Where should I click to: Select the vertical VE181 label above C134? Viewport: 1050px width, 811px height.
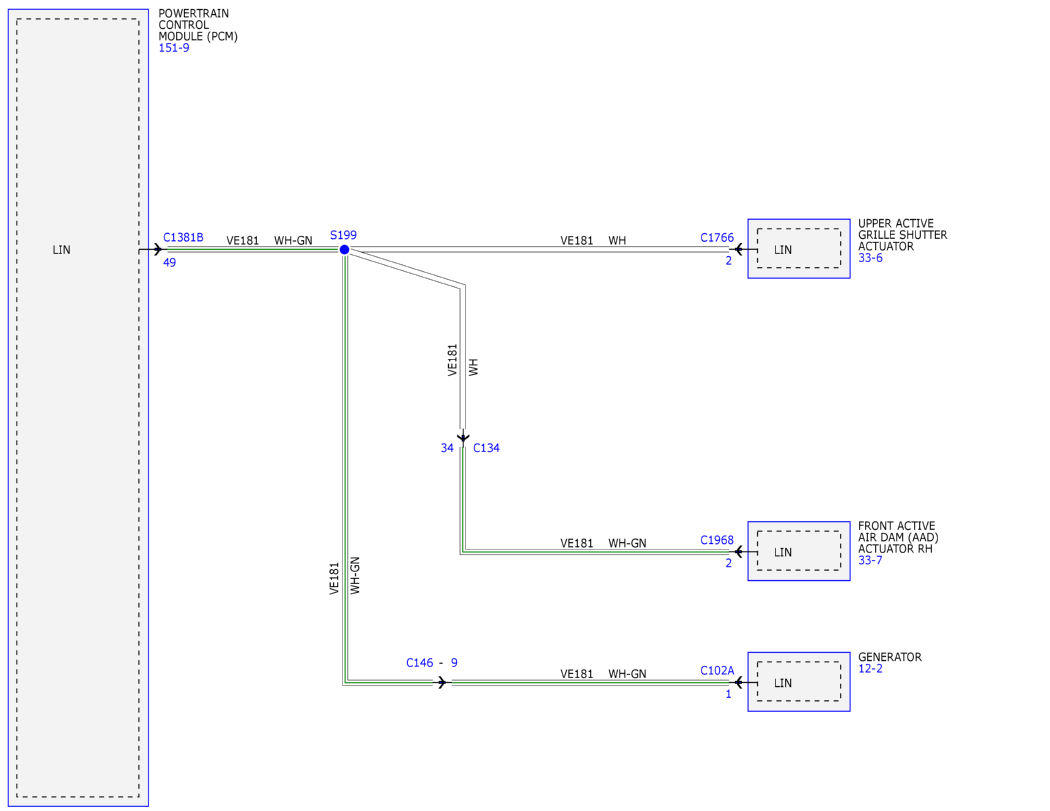[x=453, y=360]
